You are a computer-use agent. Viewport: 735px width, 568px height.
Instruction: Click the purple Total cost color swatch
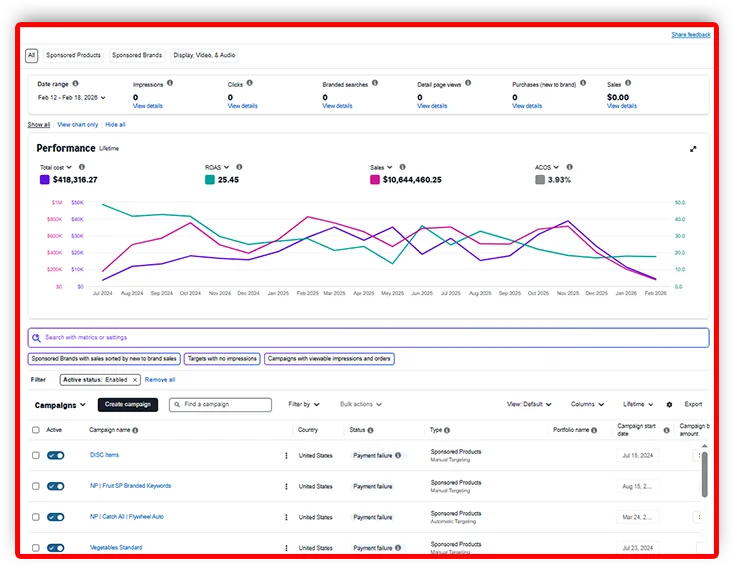pyautogui.click(x=45, y=179)
